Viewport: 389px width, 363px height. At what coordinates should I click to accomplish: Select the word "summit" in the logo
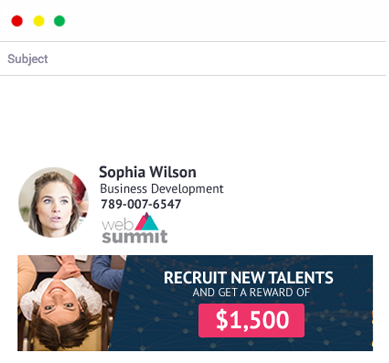[135, 236]
